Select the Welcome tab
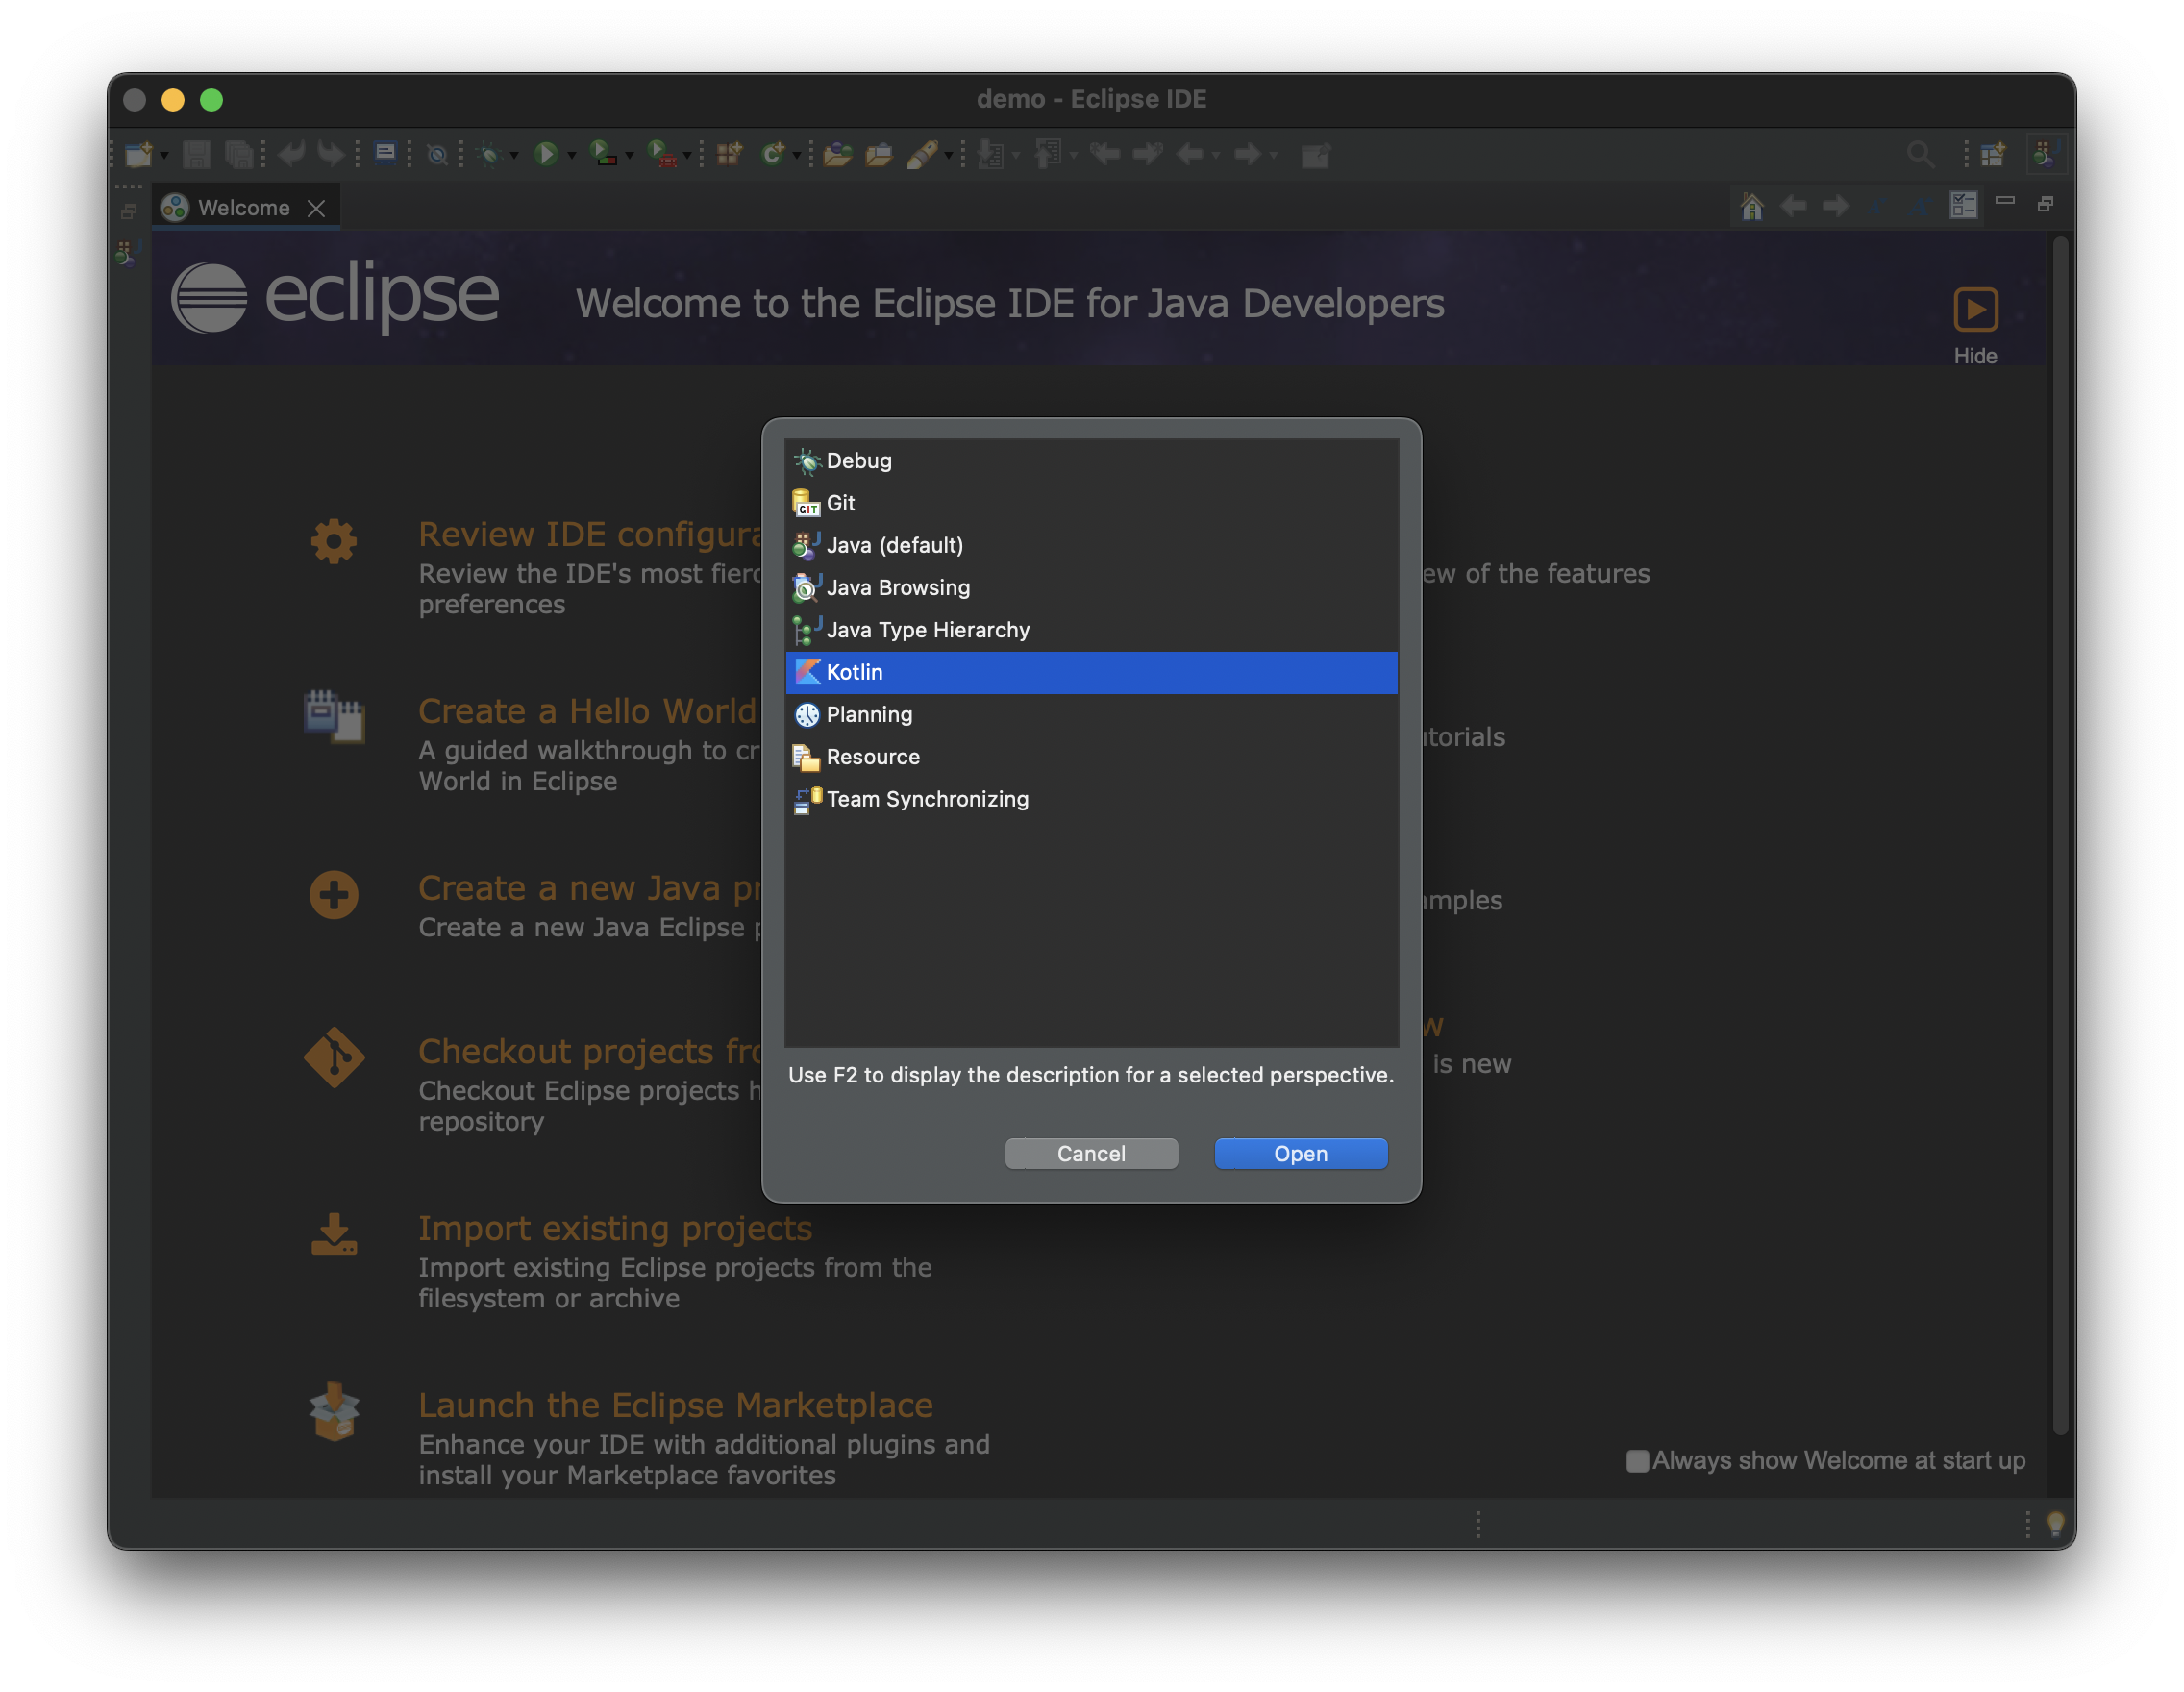2184x1692 pixels. tap(243, 208)
